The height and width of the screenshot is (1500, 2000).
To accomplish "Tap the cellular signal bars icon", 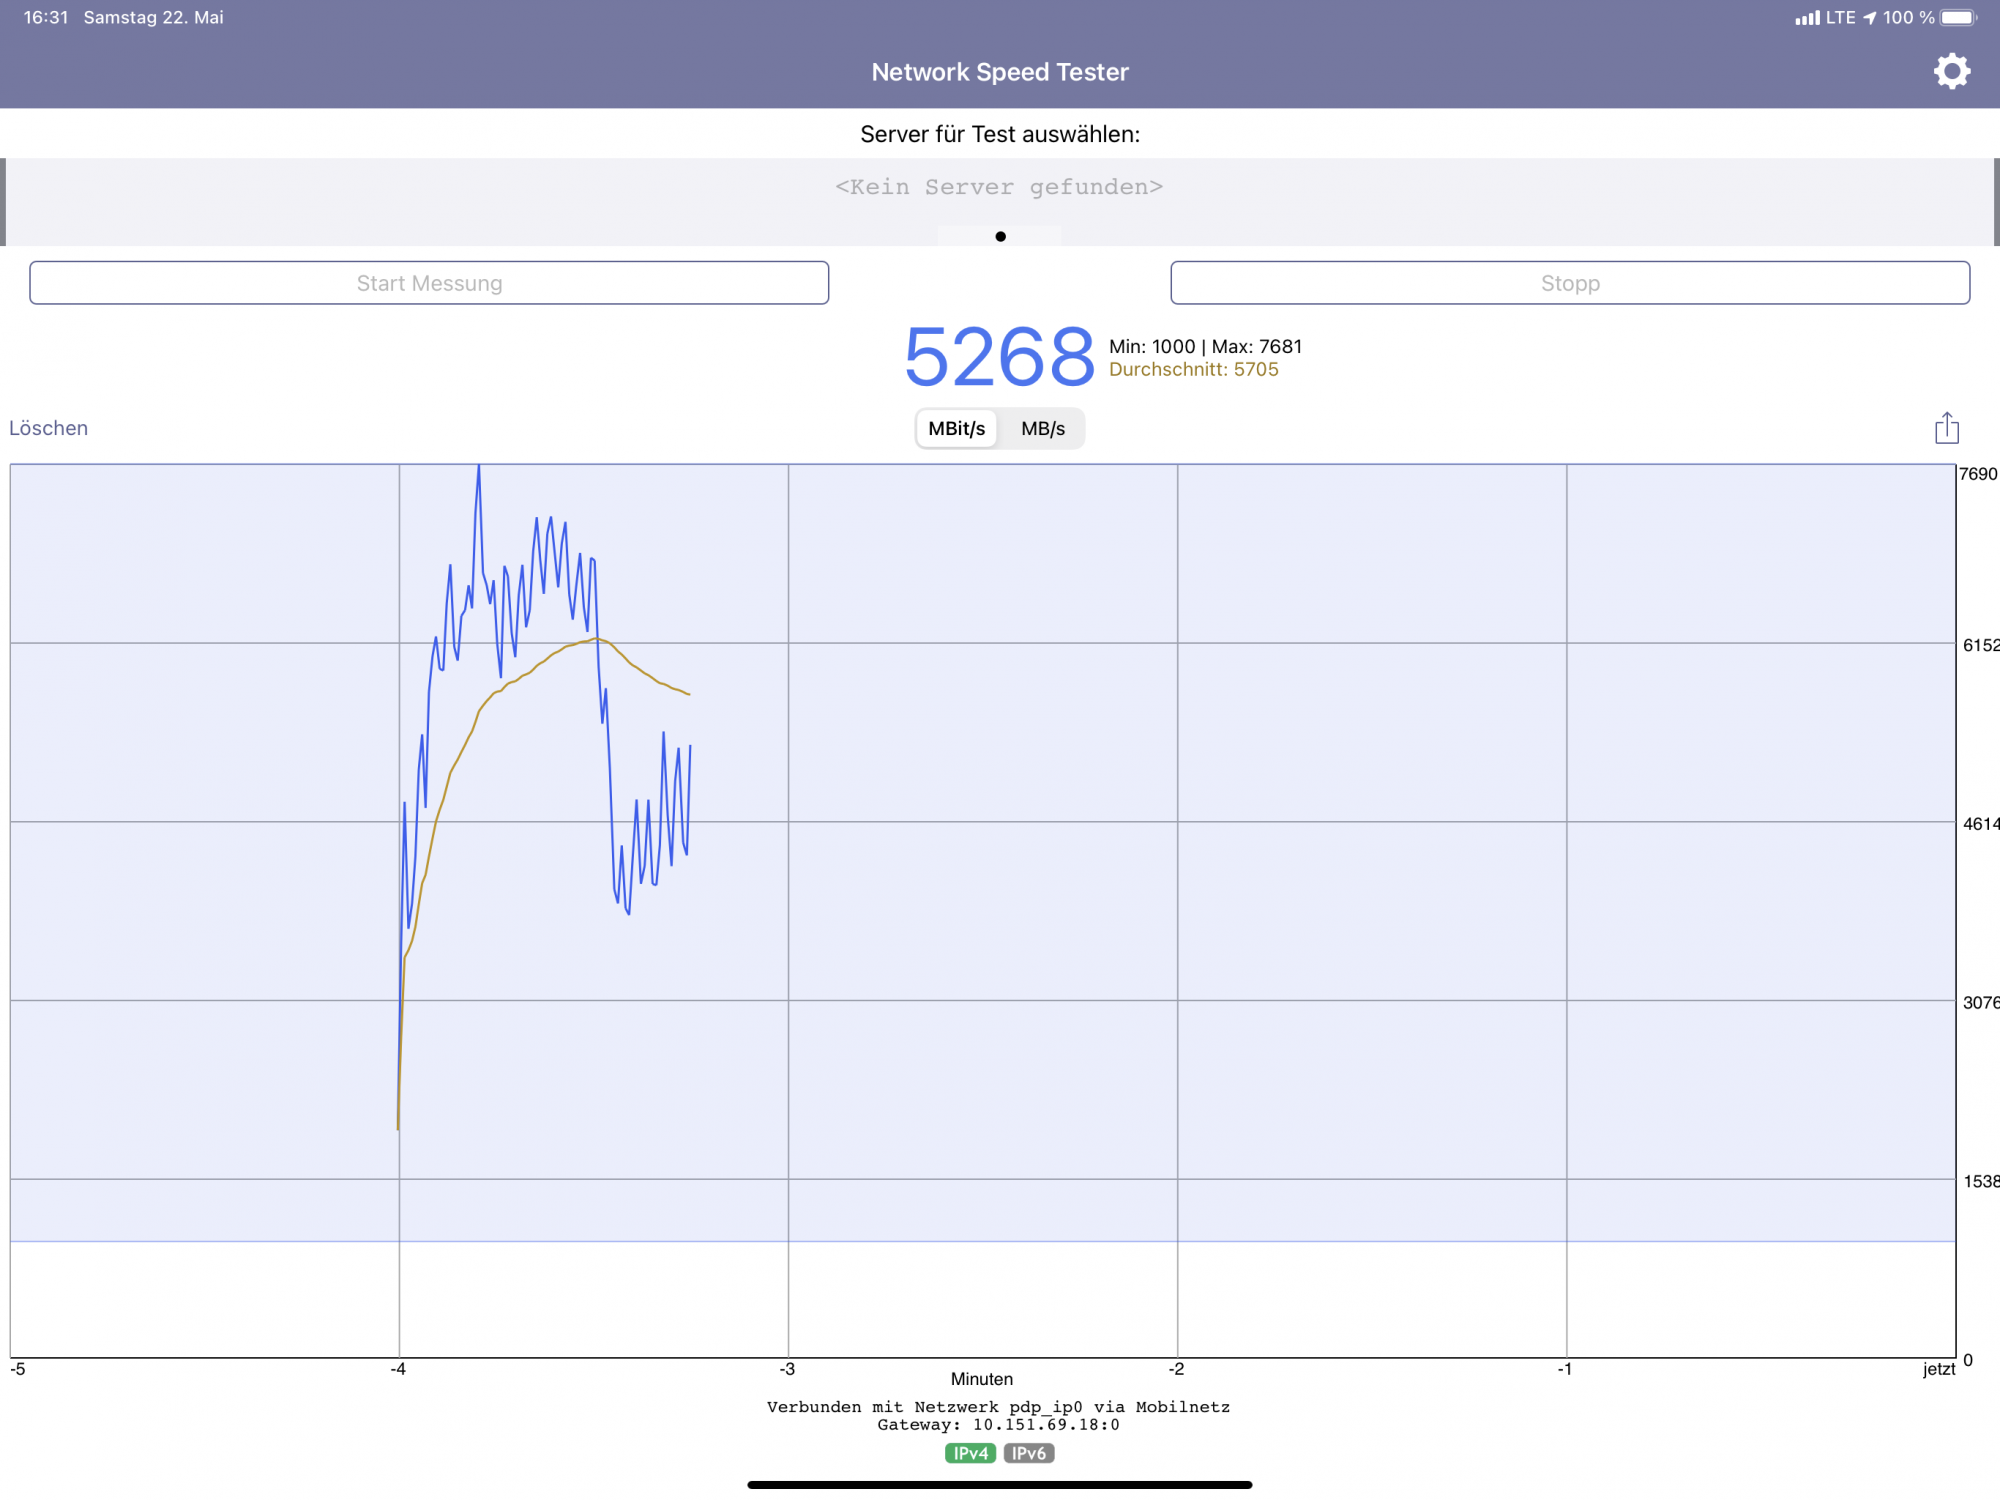I will 1807,18.
